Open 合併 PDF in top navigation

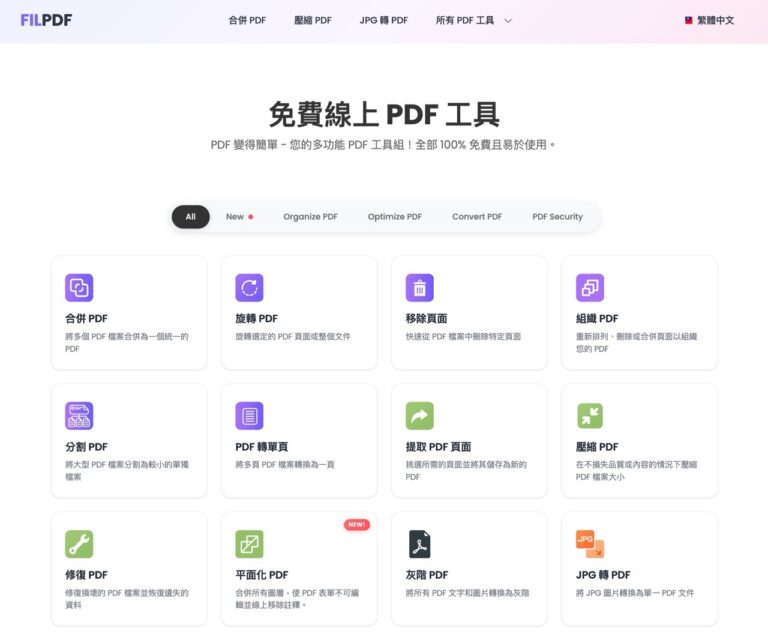pyautogui.click(x=247, y=20)
